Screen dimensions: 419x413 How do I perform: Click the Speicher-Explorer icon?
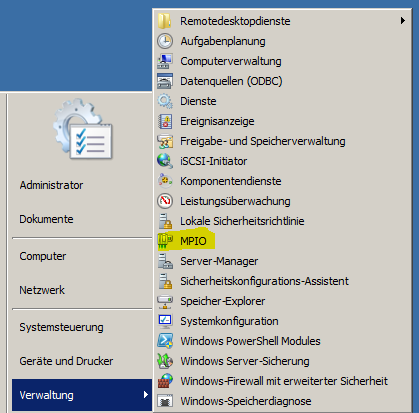click(165, 301)
